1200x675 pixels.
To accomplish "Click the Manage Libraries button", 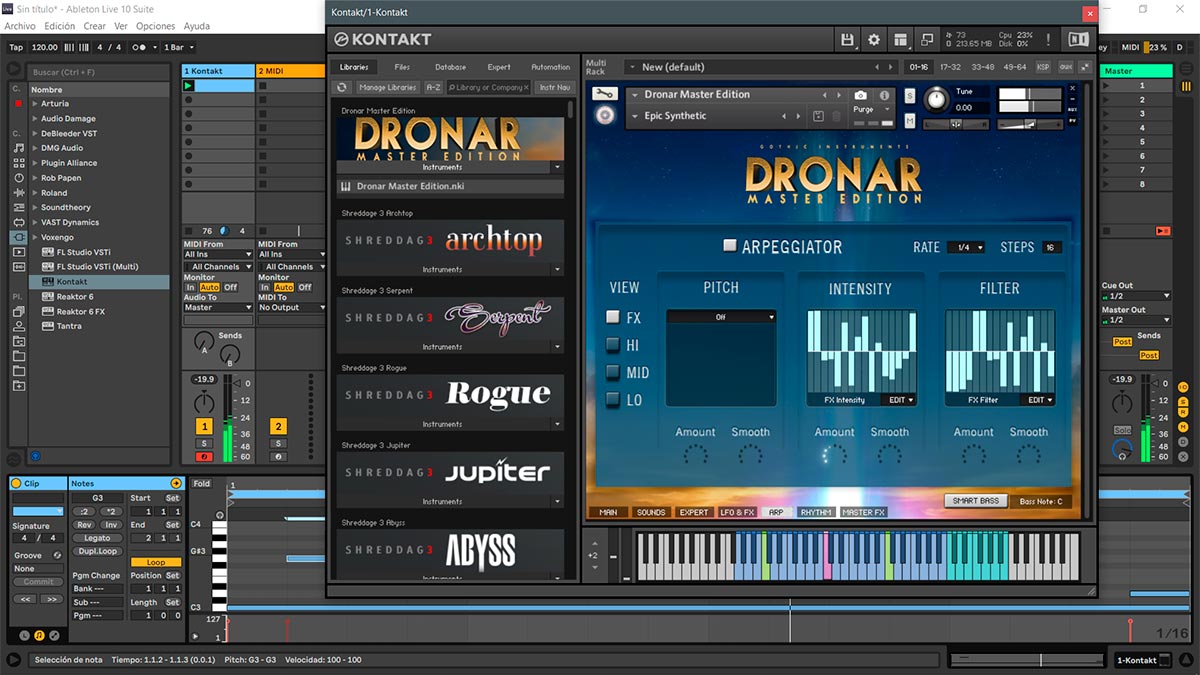I will click(387, 88).
